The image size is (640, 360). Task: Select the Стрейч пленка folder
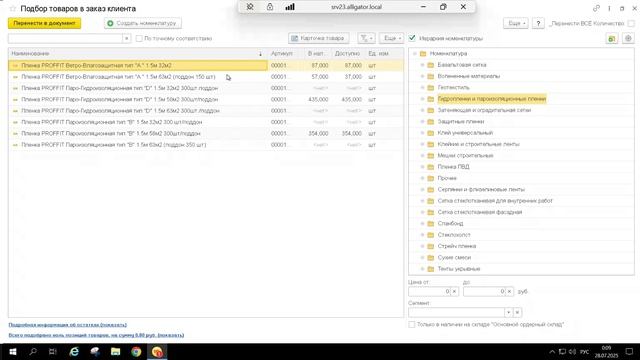click(457, 246)
